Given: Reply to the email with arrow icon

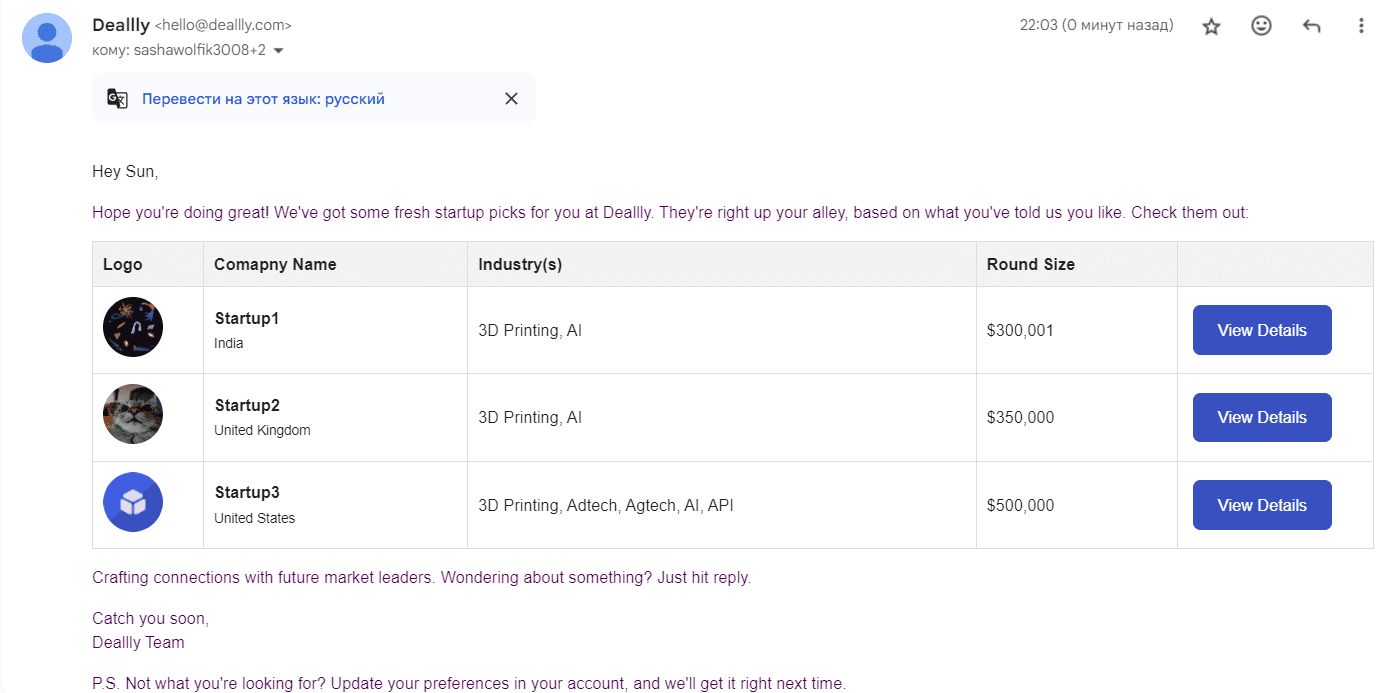Looking at the screenshot, I should [1311, 26].
